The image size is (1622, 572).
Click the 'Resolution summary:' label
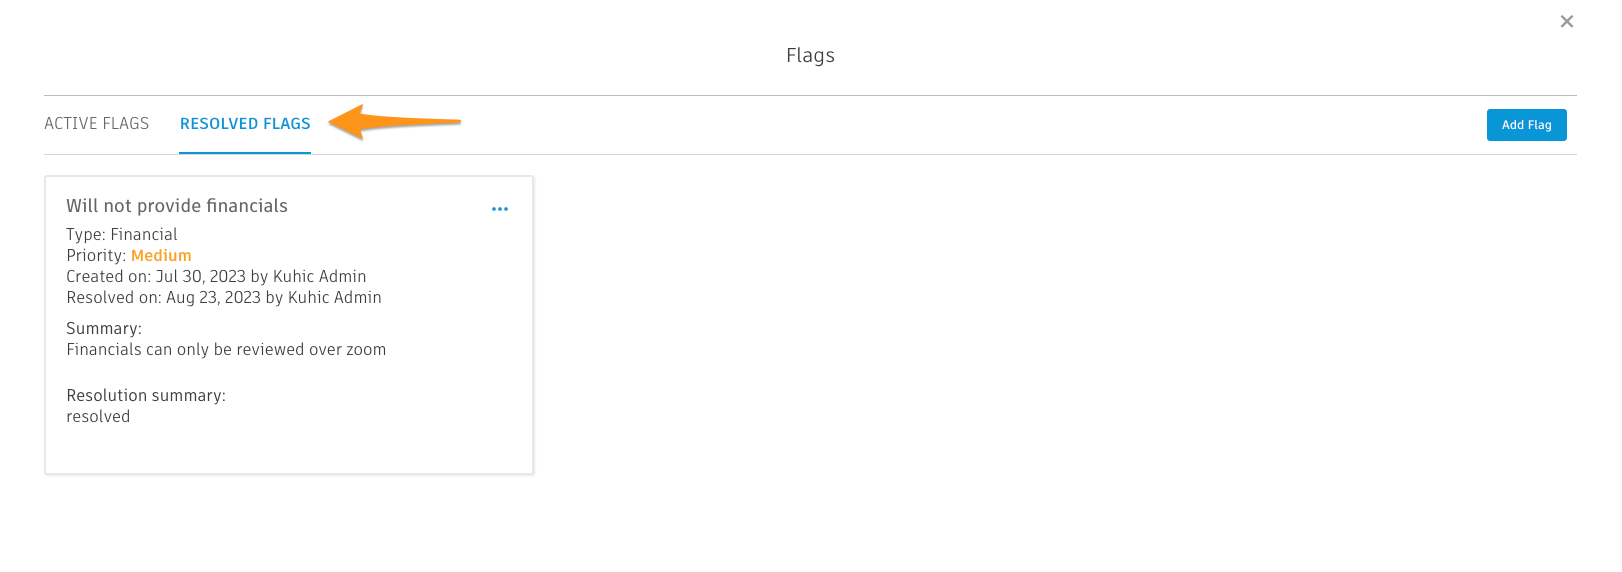tap(146, 396)
